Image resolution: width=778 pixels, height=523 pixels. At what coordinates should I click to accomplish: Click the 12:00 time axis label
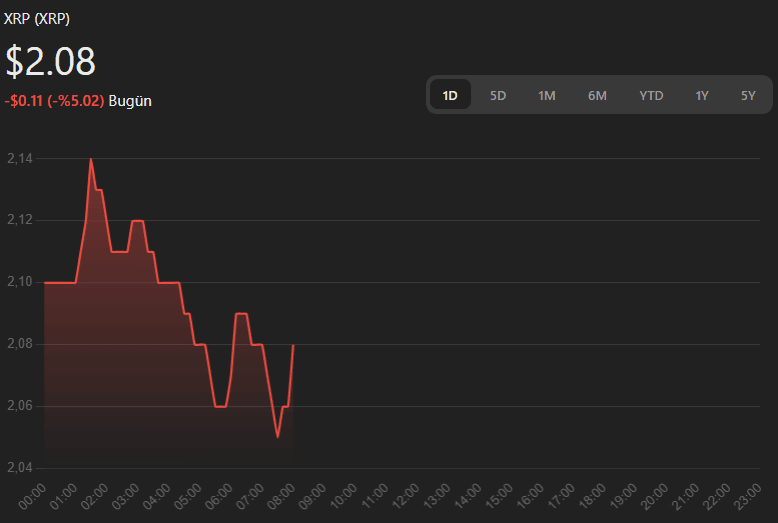coord(406,496)
